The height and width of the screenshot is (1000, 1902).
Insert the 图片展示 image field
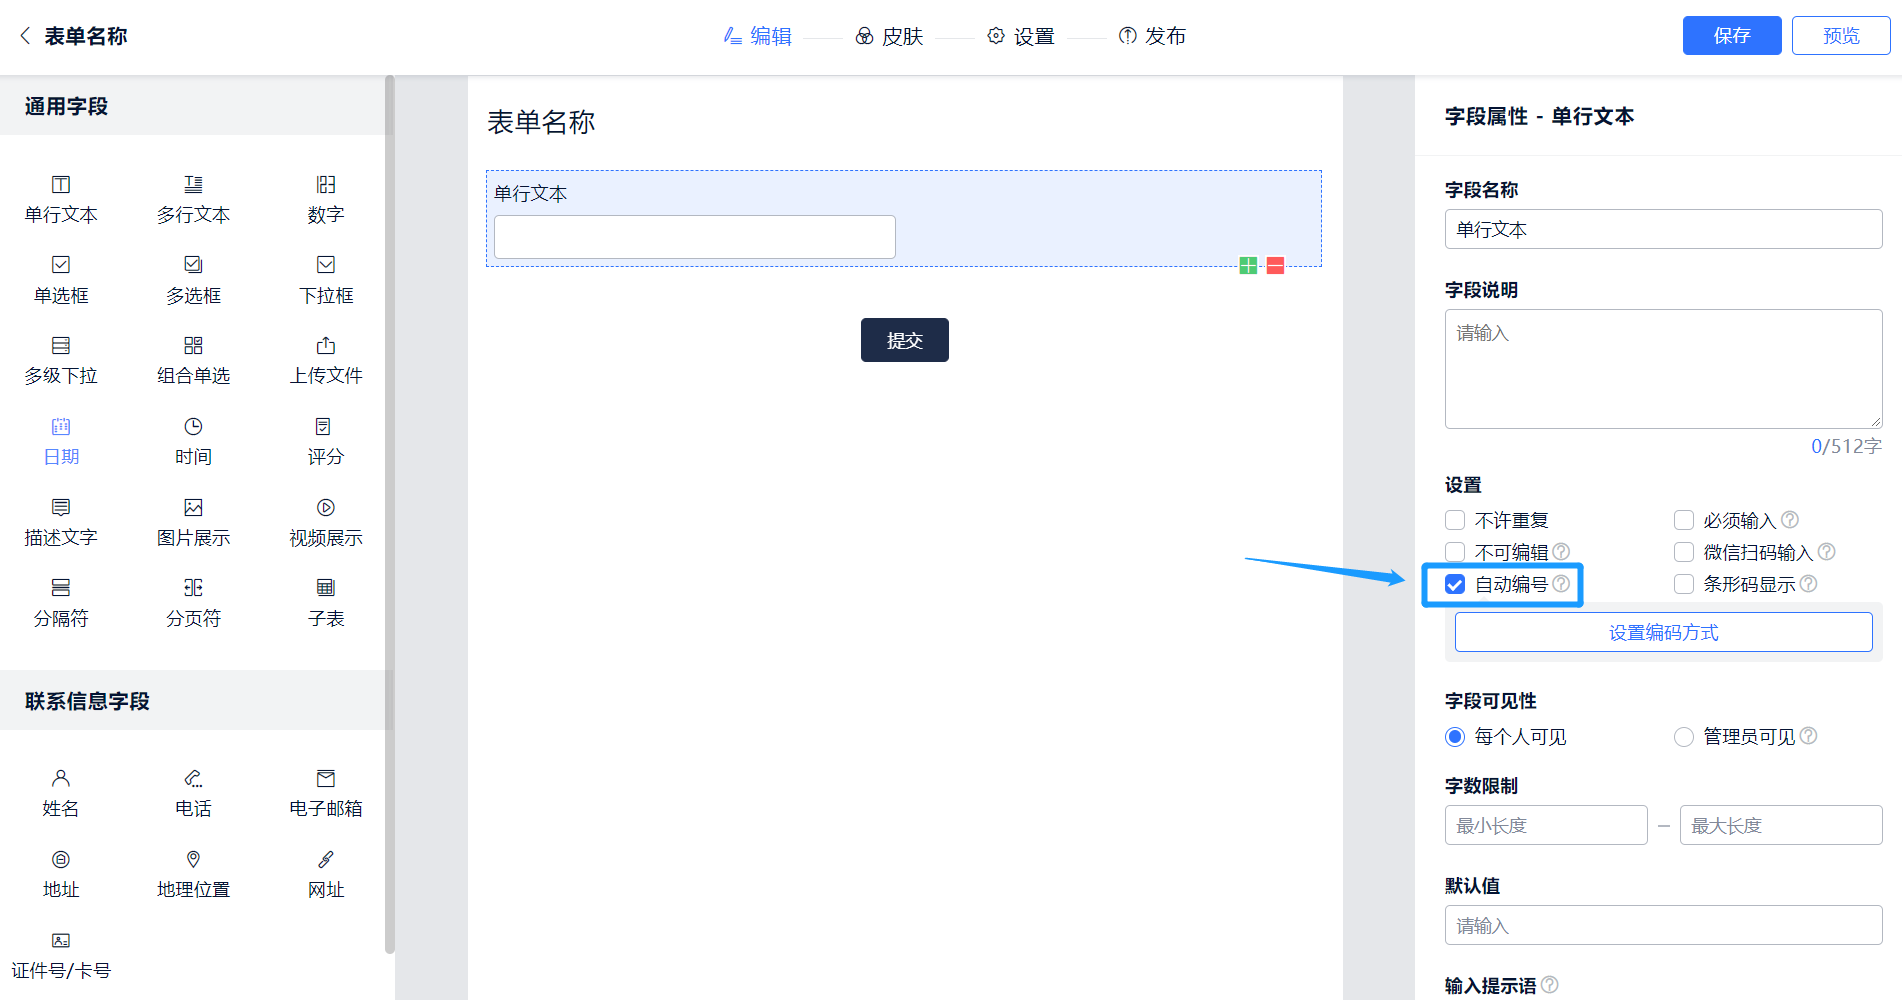point(193,521)
